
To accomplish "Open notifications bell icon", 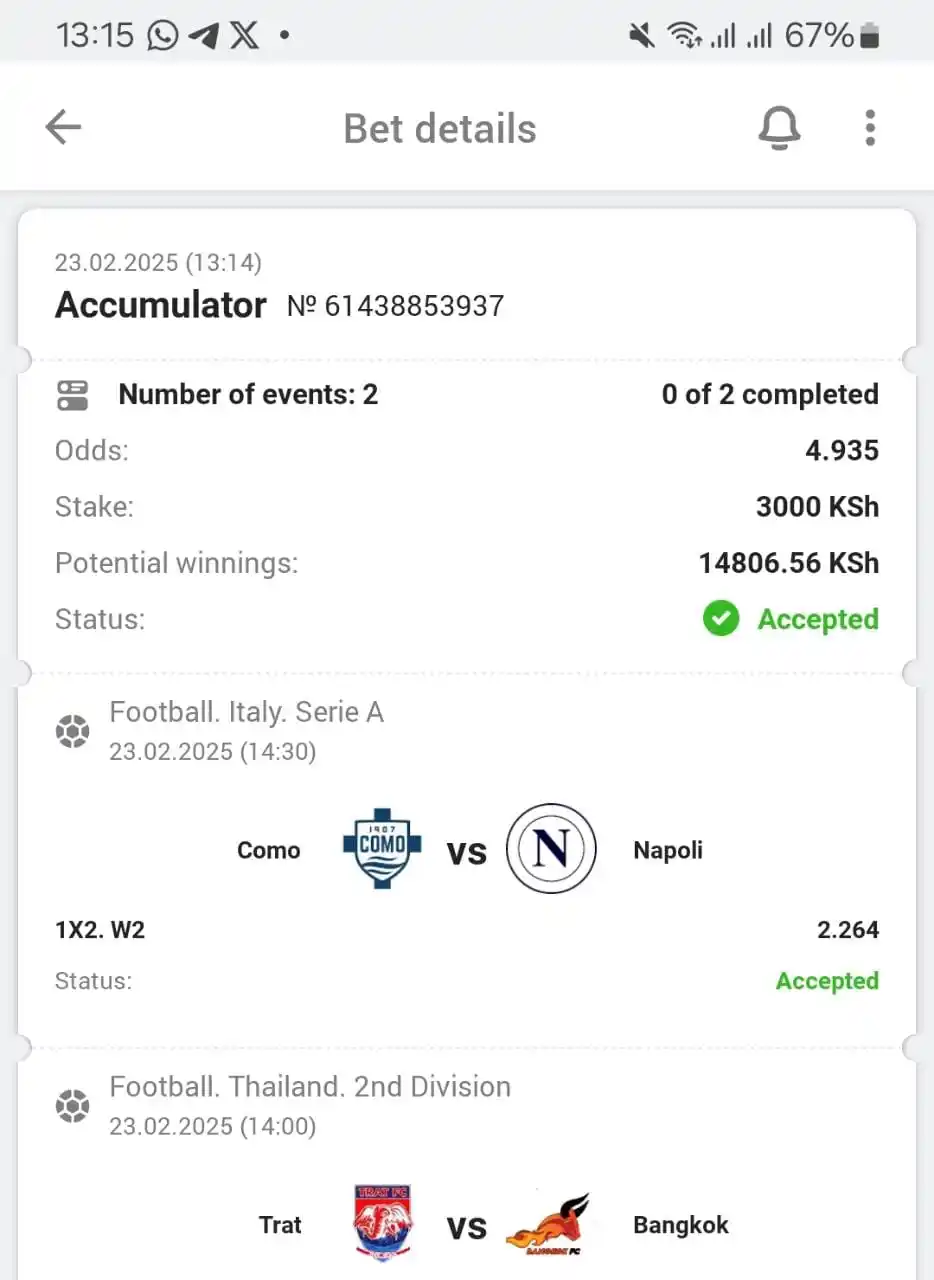I will tap(779, 128).
